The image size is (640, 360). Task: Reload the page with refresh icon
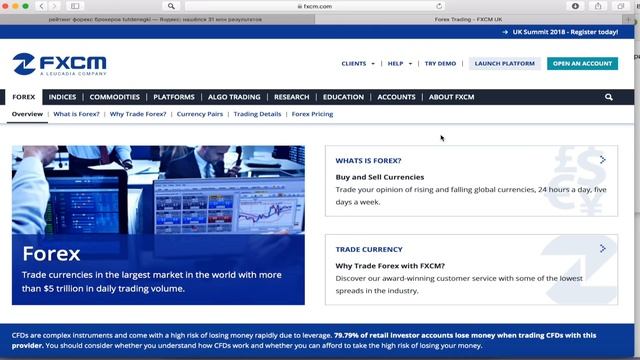point(439,6)
